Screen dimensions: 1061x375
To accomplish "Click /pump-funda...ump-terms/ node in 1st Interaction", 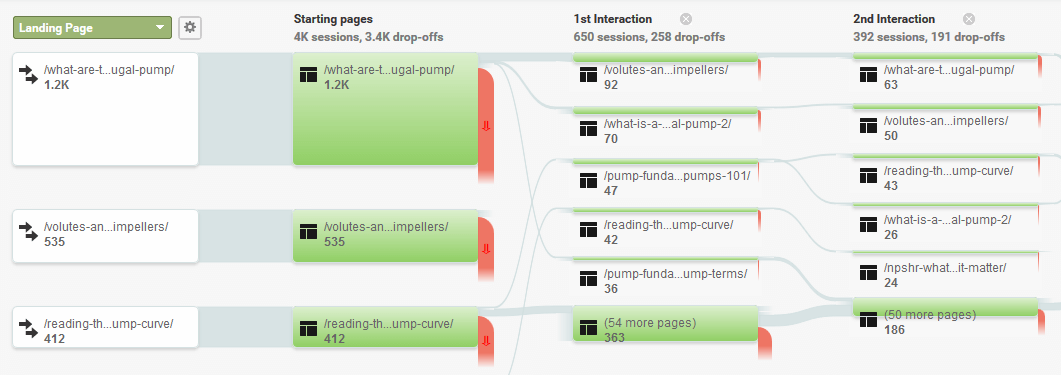I will 665,280.
